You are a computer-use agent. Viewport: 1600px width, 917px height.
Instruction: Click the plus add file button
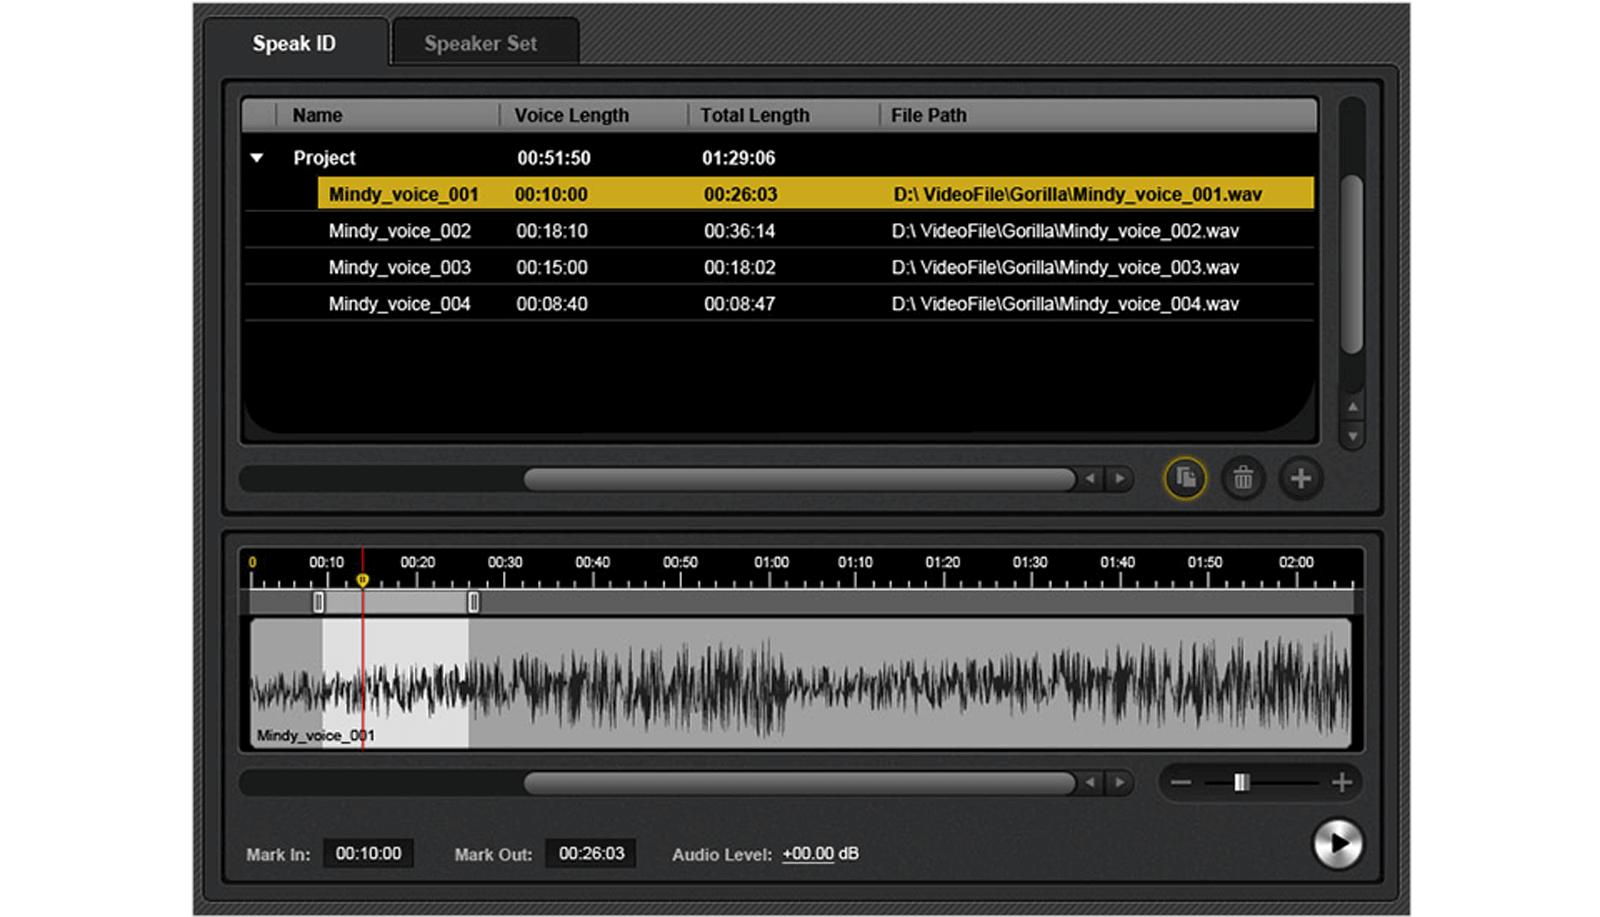click(x=1301, y=478)
